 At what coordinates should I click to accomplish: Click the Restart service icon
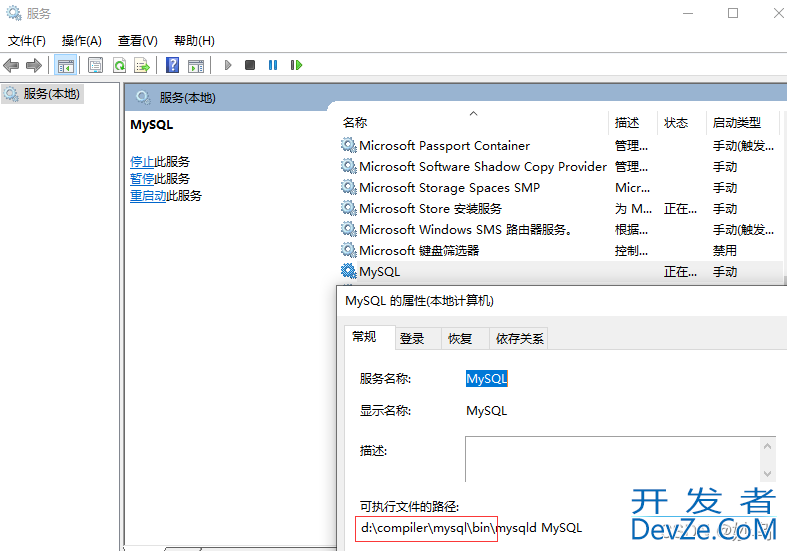[x=297, y=65]
